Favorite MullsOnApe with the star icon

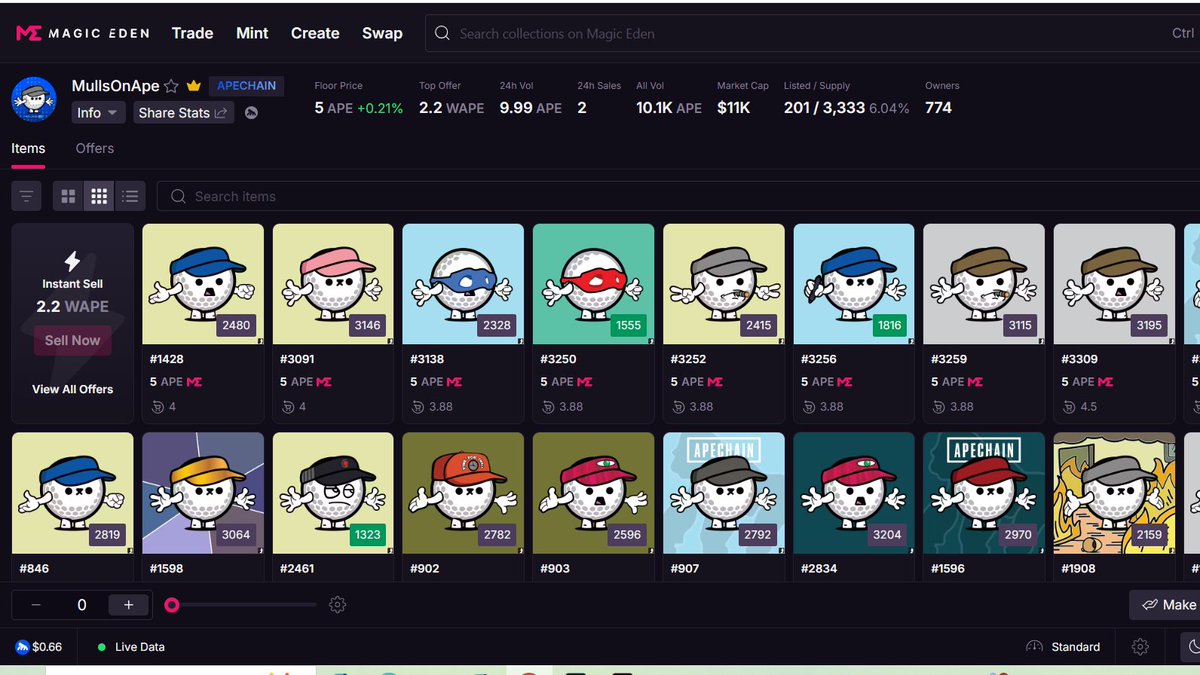coord(171,87)
